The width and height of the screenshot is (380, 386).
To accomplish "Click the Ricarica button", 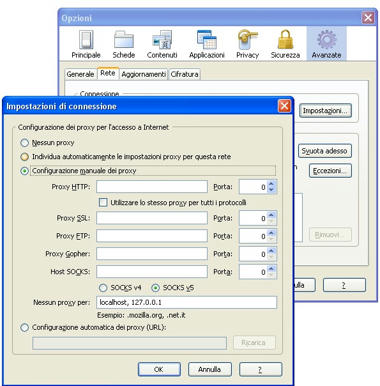I will pyautogui.click(x=254, y=343).
